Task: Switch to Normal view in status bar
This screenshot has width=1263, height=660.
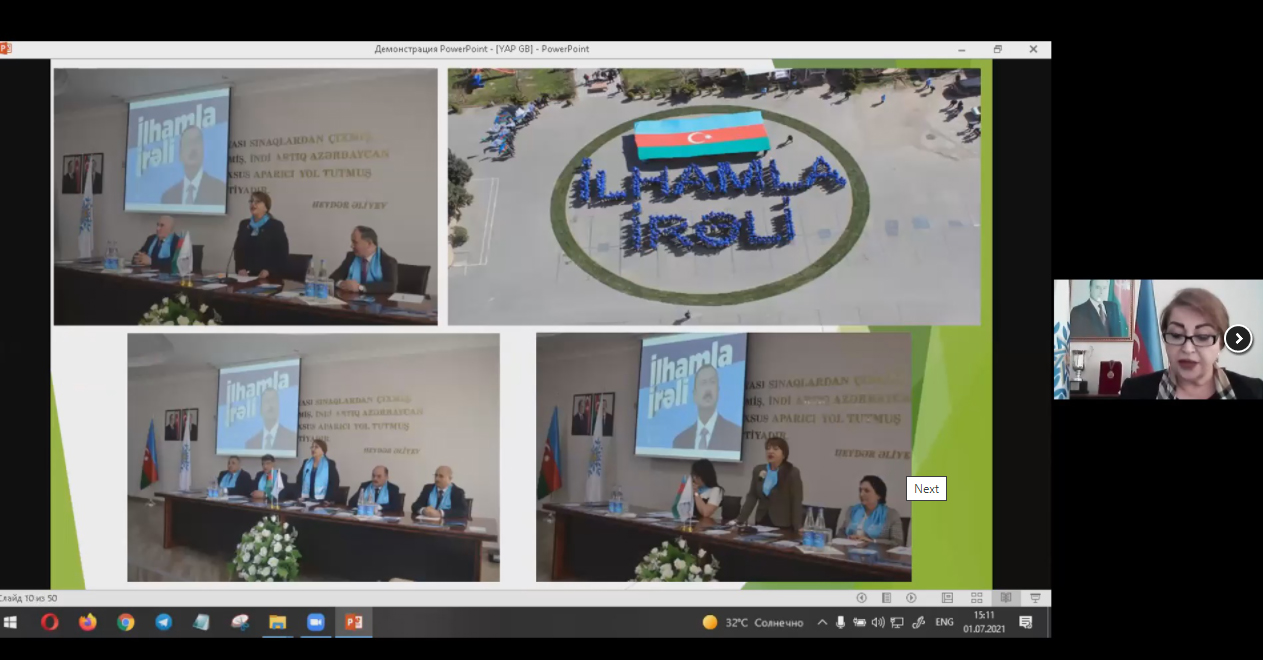Action: coord(947,598)
